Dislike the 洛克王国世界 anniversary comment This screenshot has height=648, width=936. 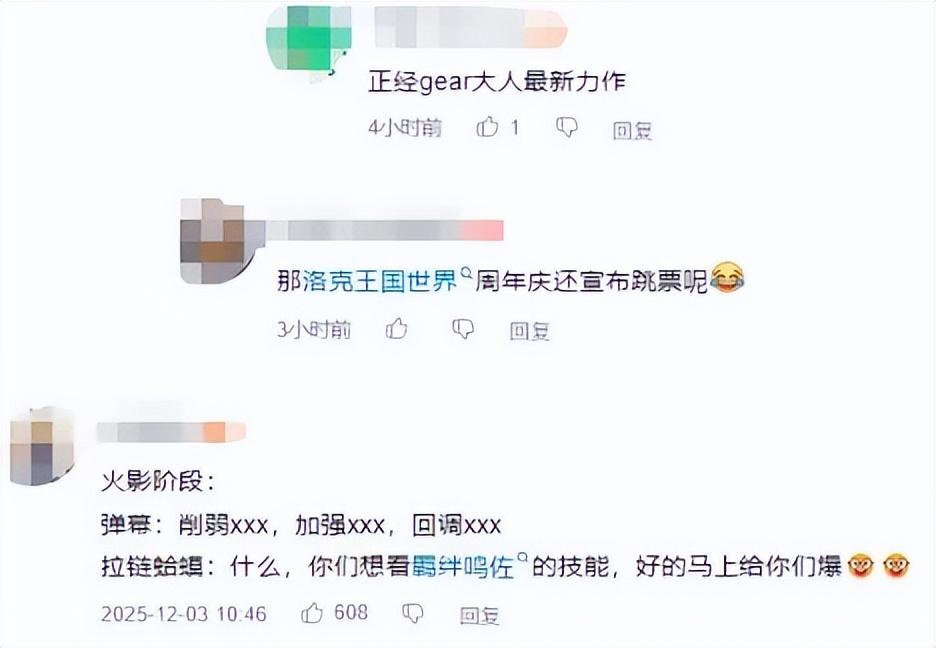pyautogui.click(x=463, y=329)
